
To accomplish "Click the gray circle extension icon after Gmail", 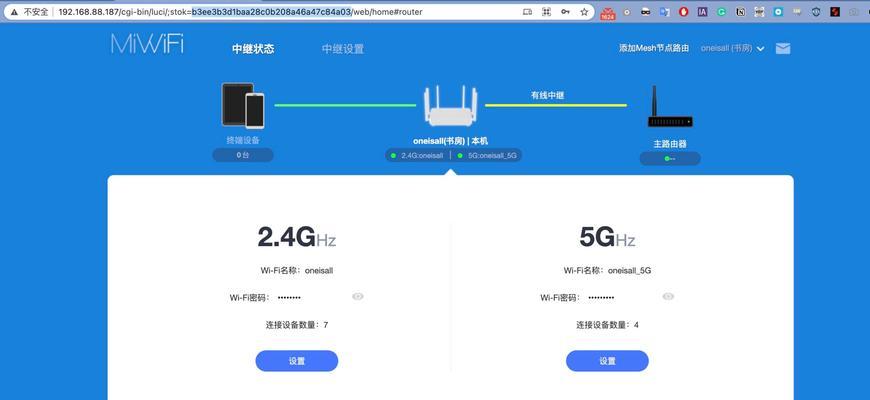I will click(x=627, y=12).
